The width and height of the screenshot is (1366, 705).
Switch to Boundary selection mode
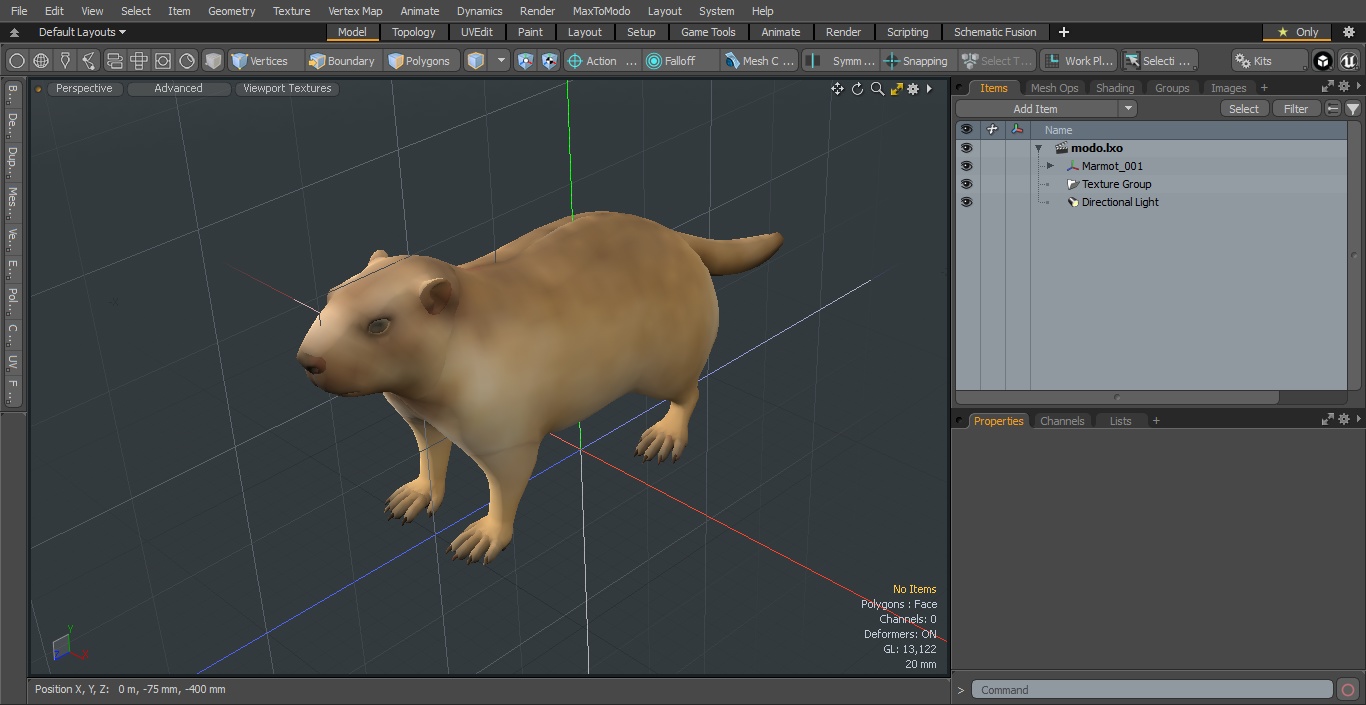coord(342,61)
